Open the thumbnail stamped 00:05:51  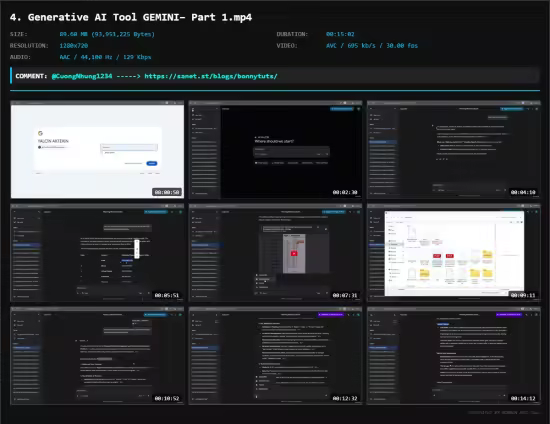pos(97,253)
